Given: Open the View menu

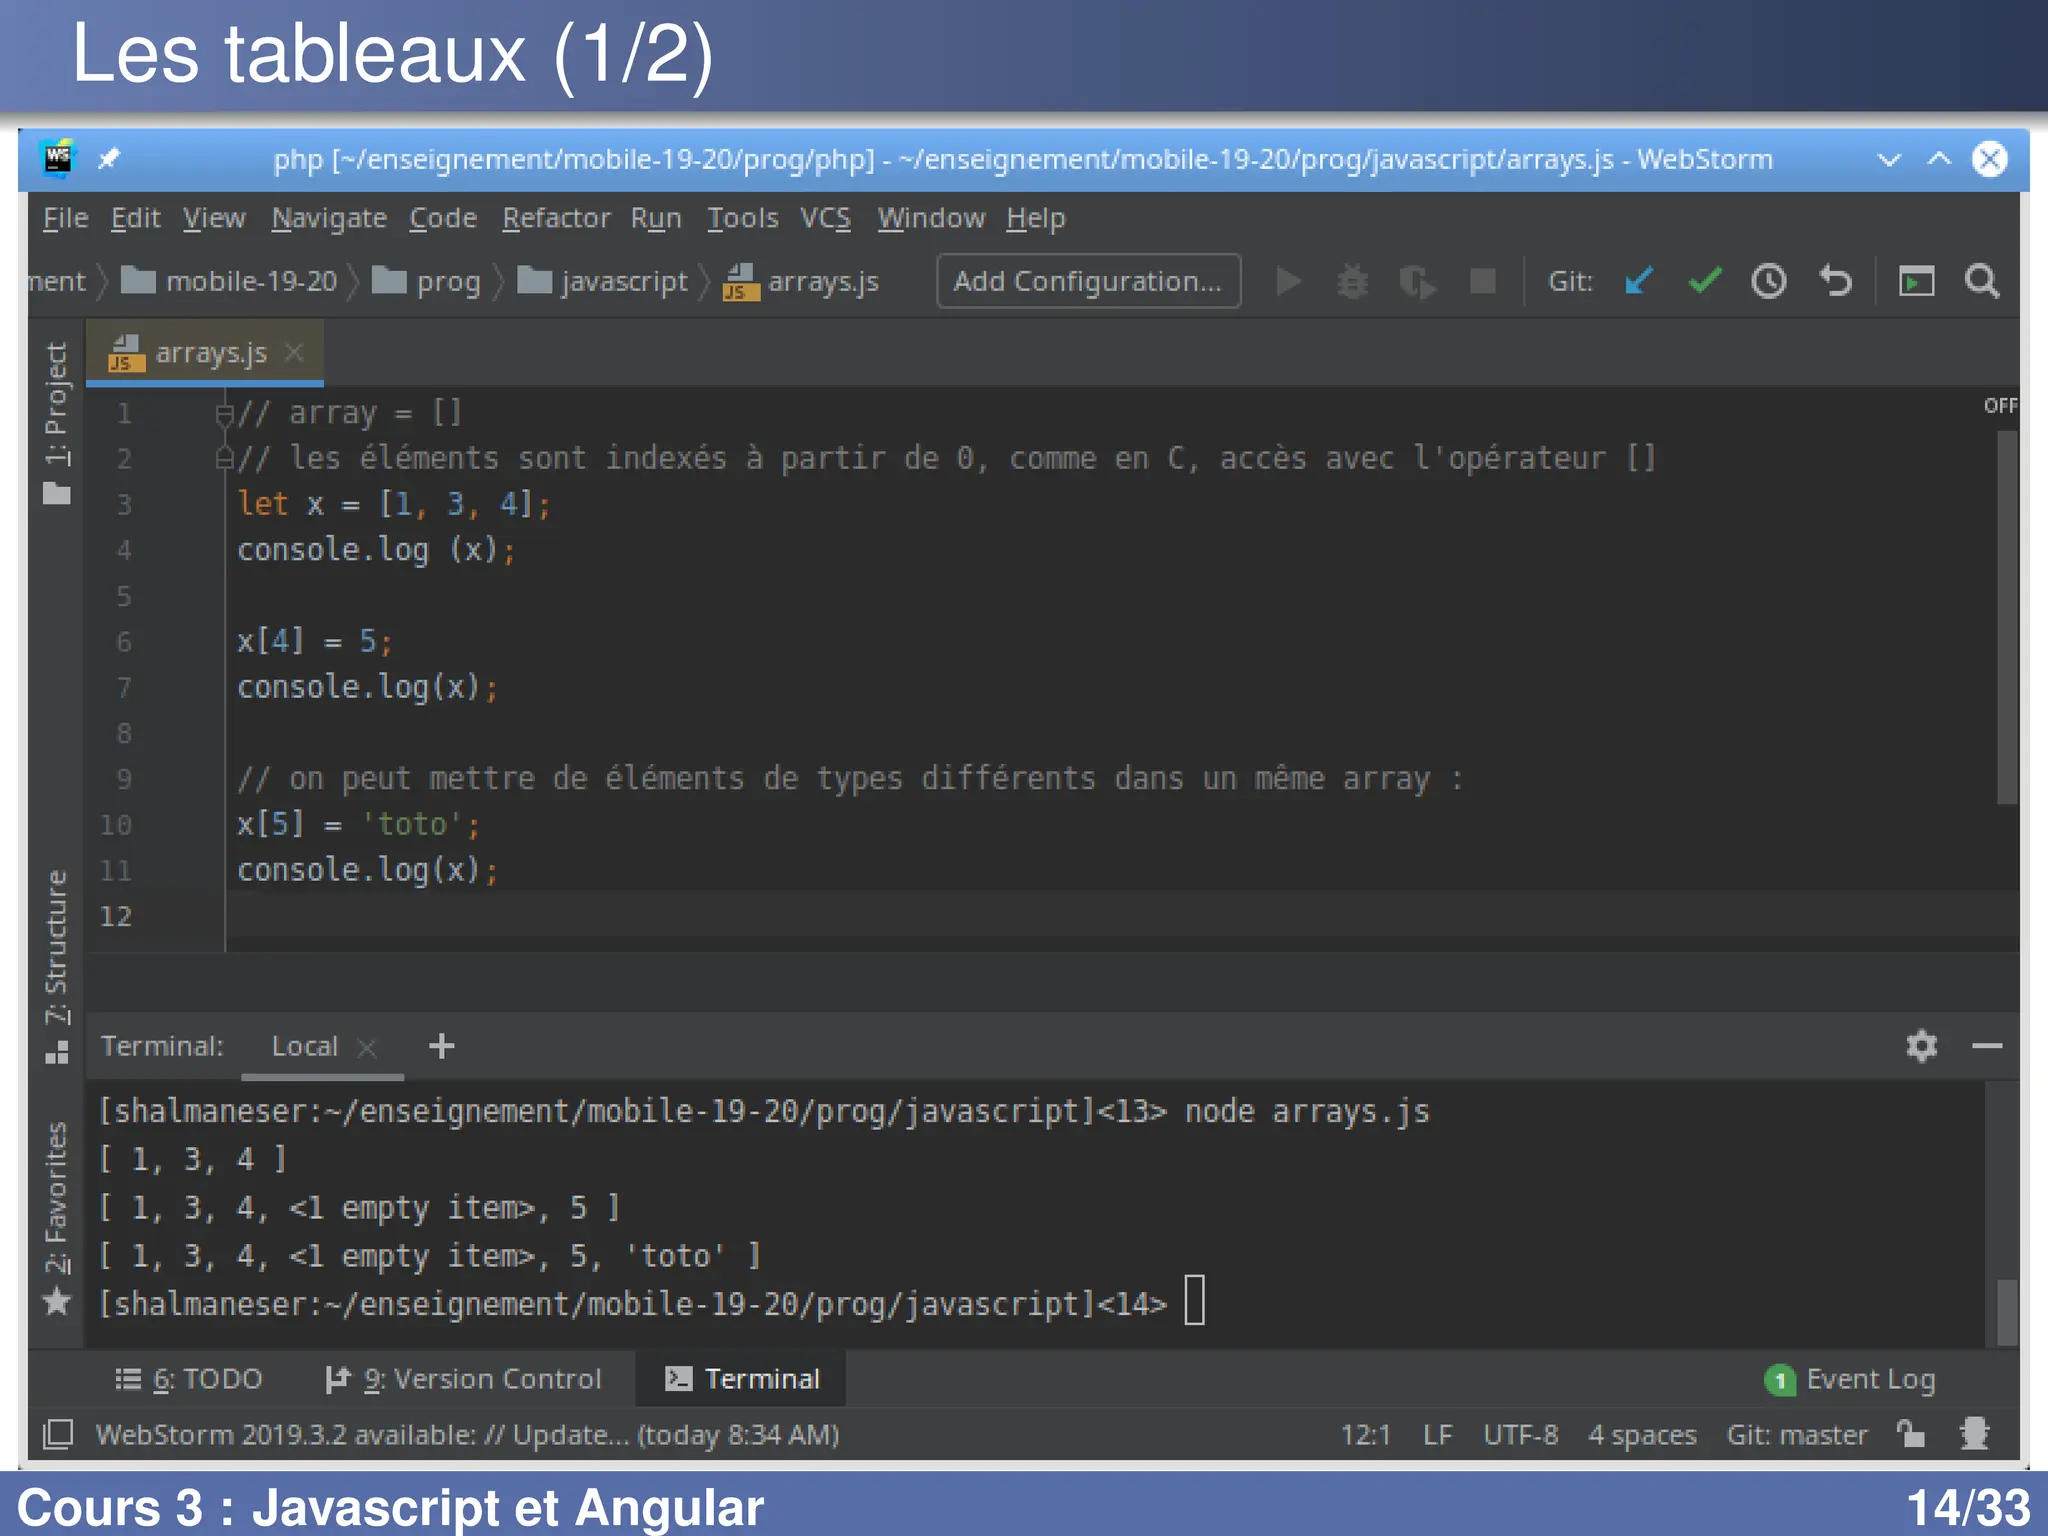Looking at the screenshot, I should [214, 218].
